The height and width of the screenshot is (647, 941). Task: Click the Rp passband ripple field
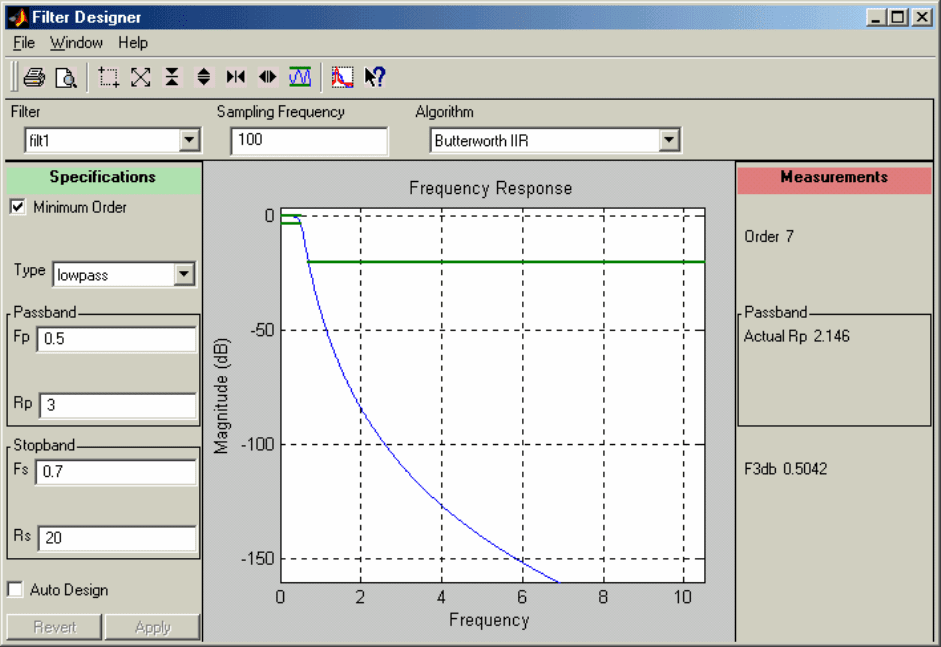click(118, 405)
